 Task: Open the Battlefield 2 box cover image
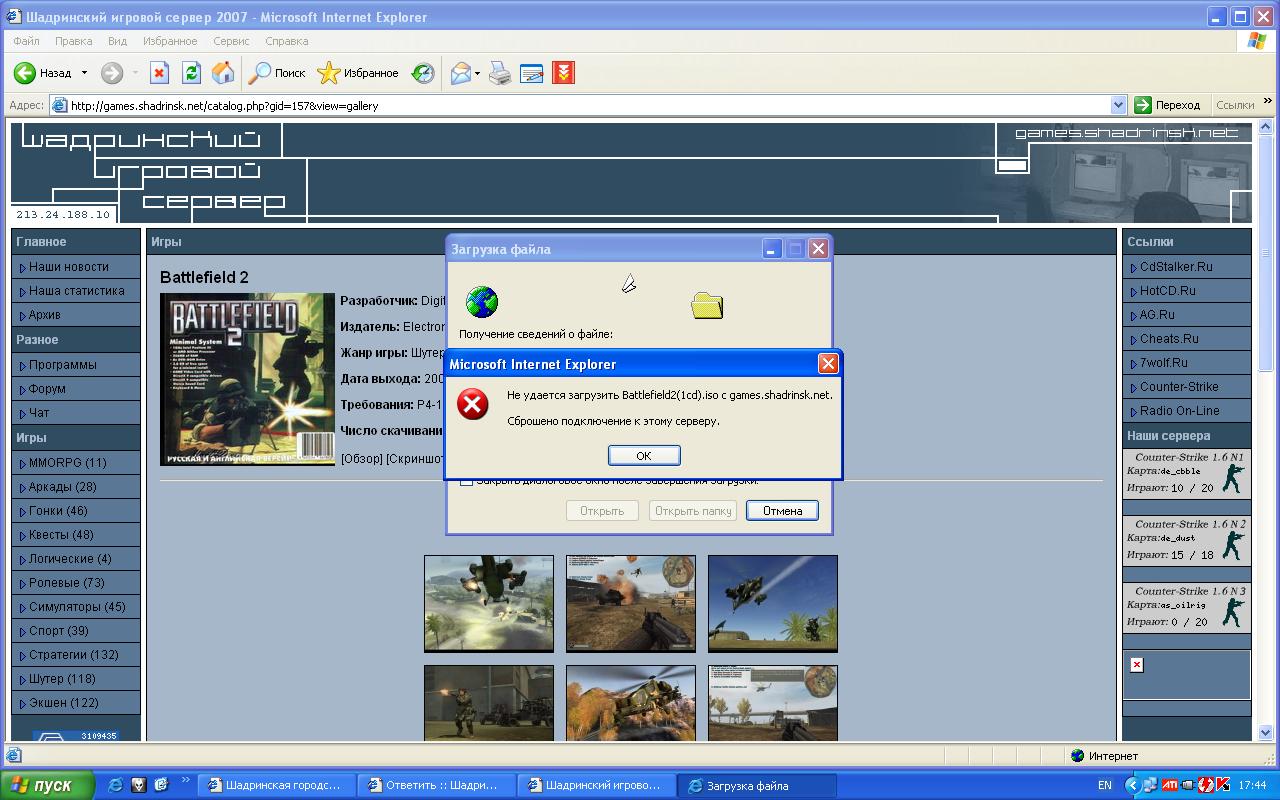(248, 379)
